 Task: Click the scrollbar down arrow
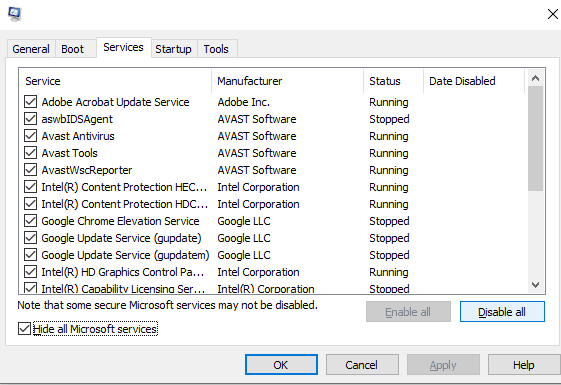[x=535, y=285]
